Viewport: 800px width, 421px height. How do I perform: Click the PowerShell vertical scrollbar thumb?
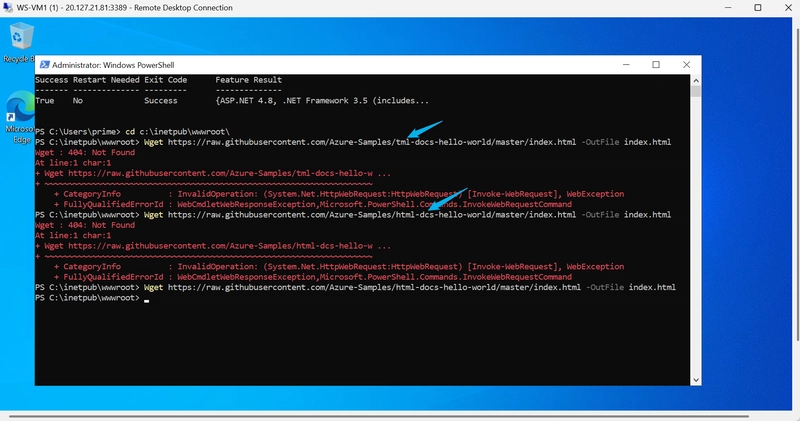point(695,91)
